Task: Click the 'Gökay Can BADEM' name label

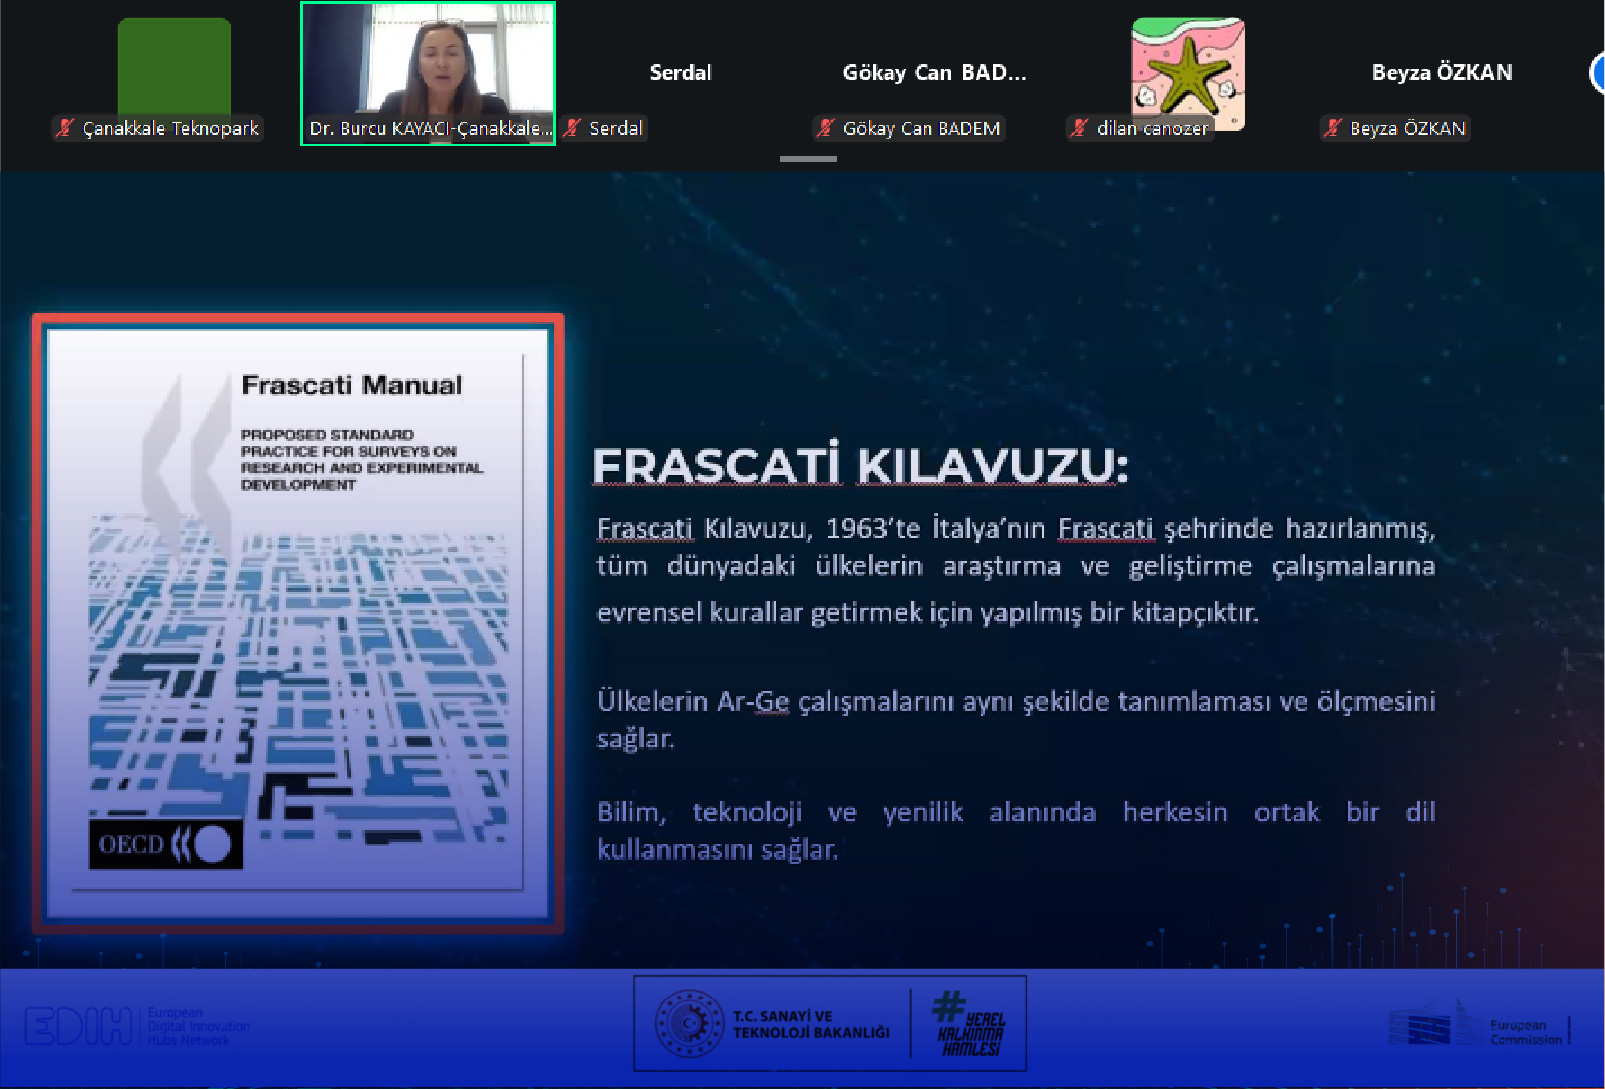Action: [x=921, y=128]
